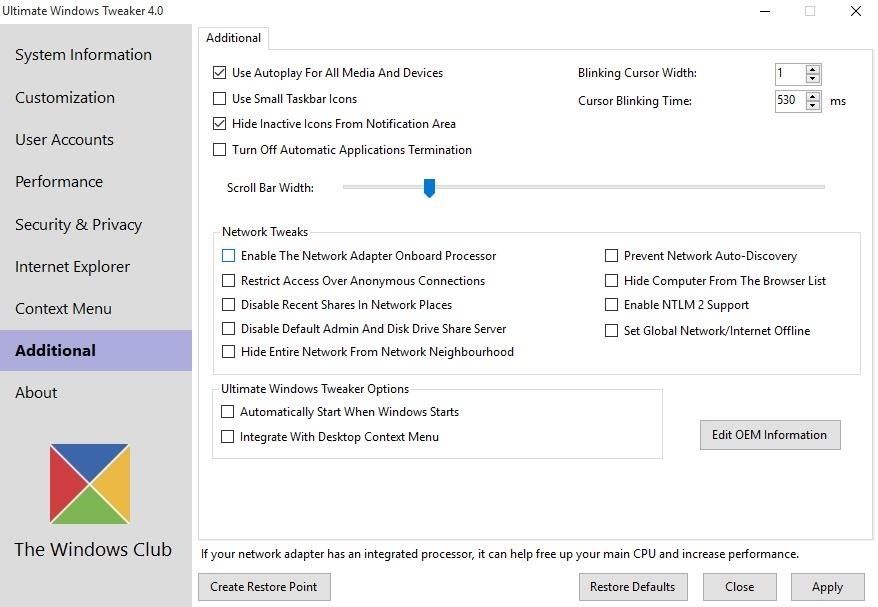Check Set Global Network/Internet Offline
Image resolution: width=878 pixels, height=607 pixels.
pos(611,331)
